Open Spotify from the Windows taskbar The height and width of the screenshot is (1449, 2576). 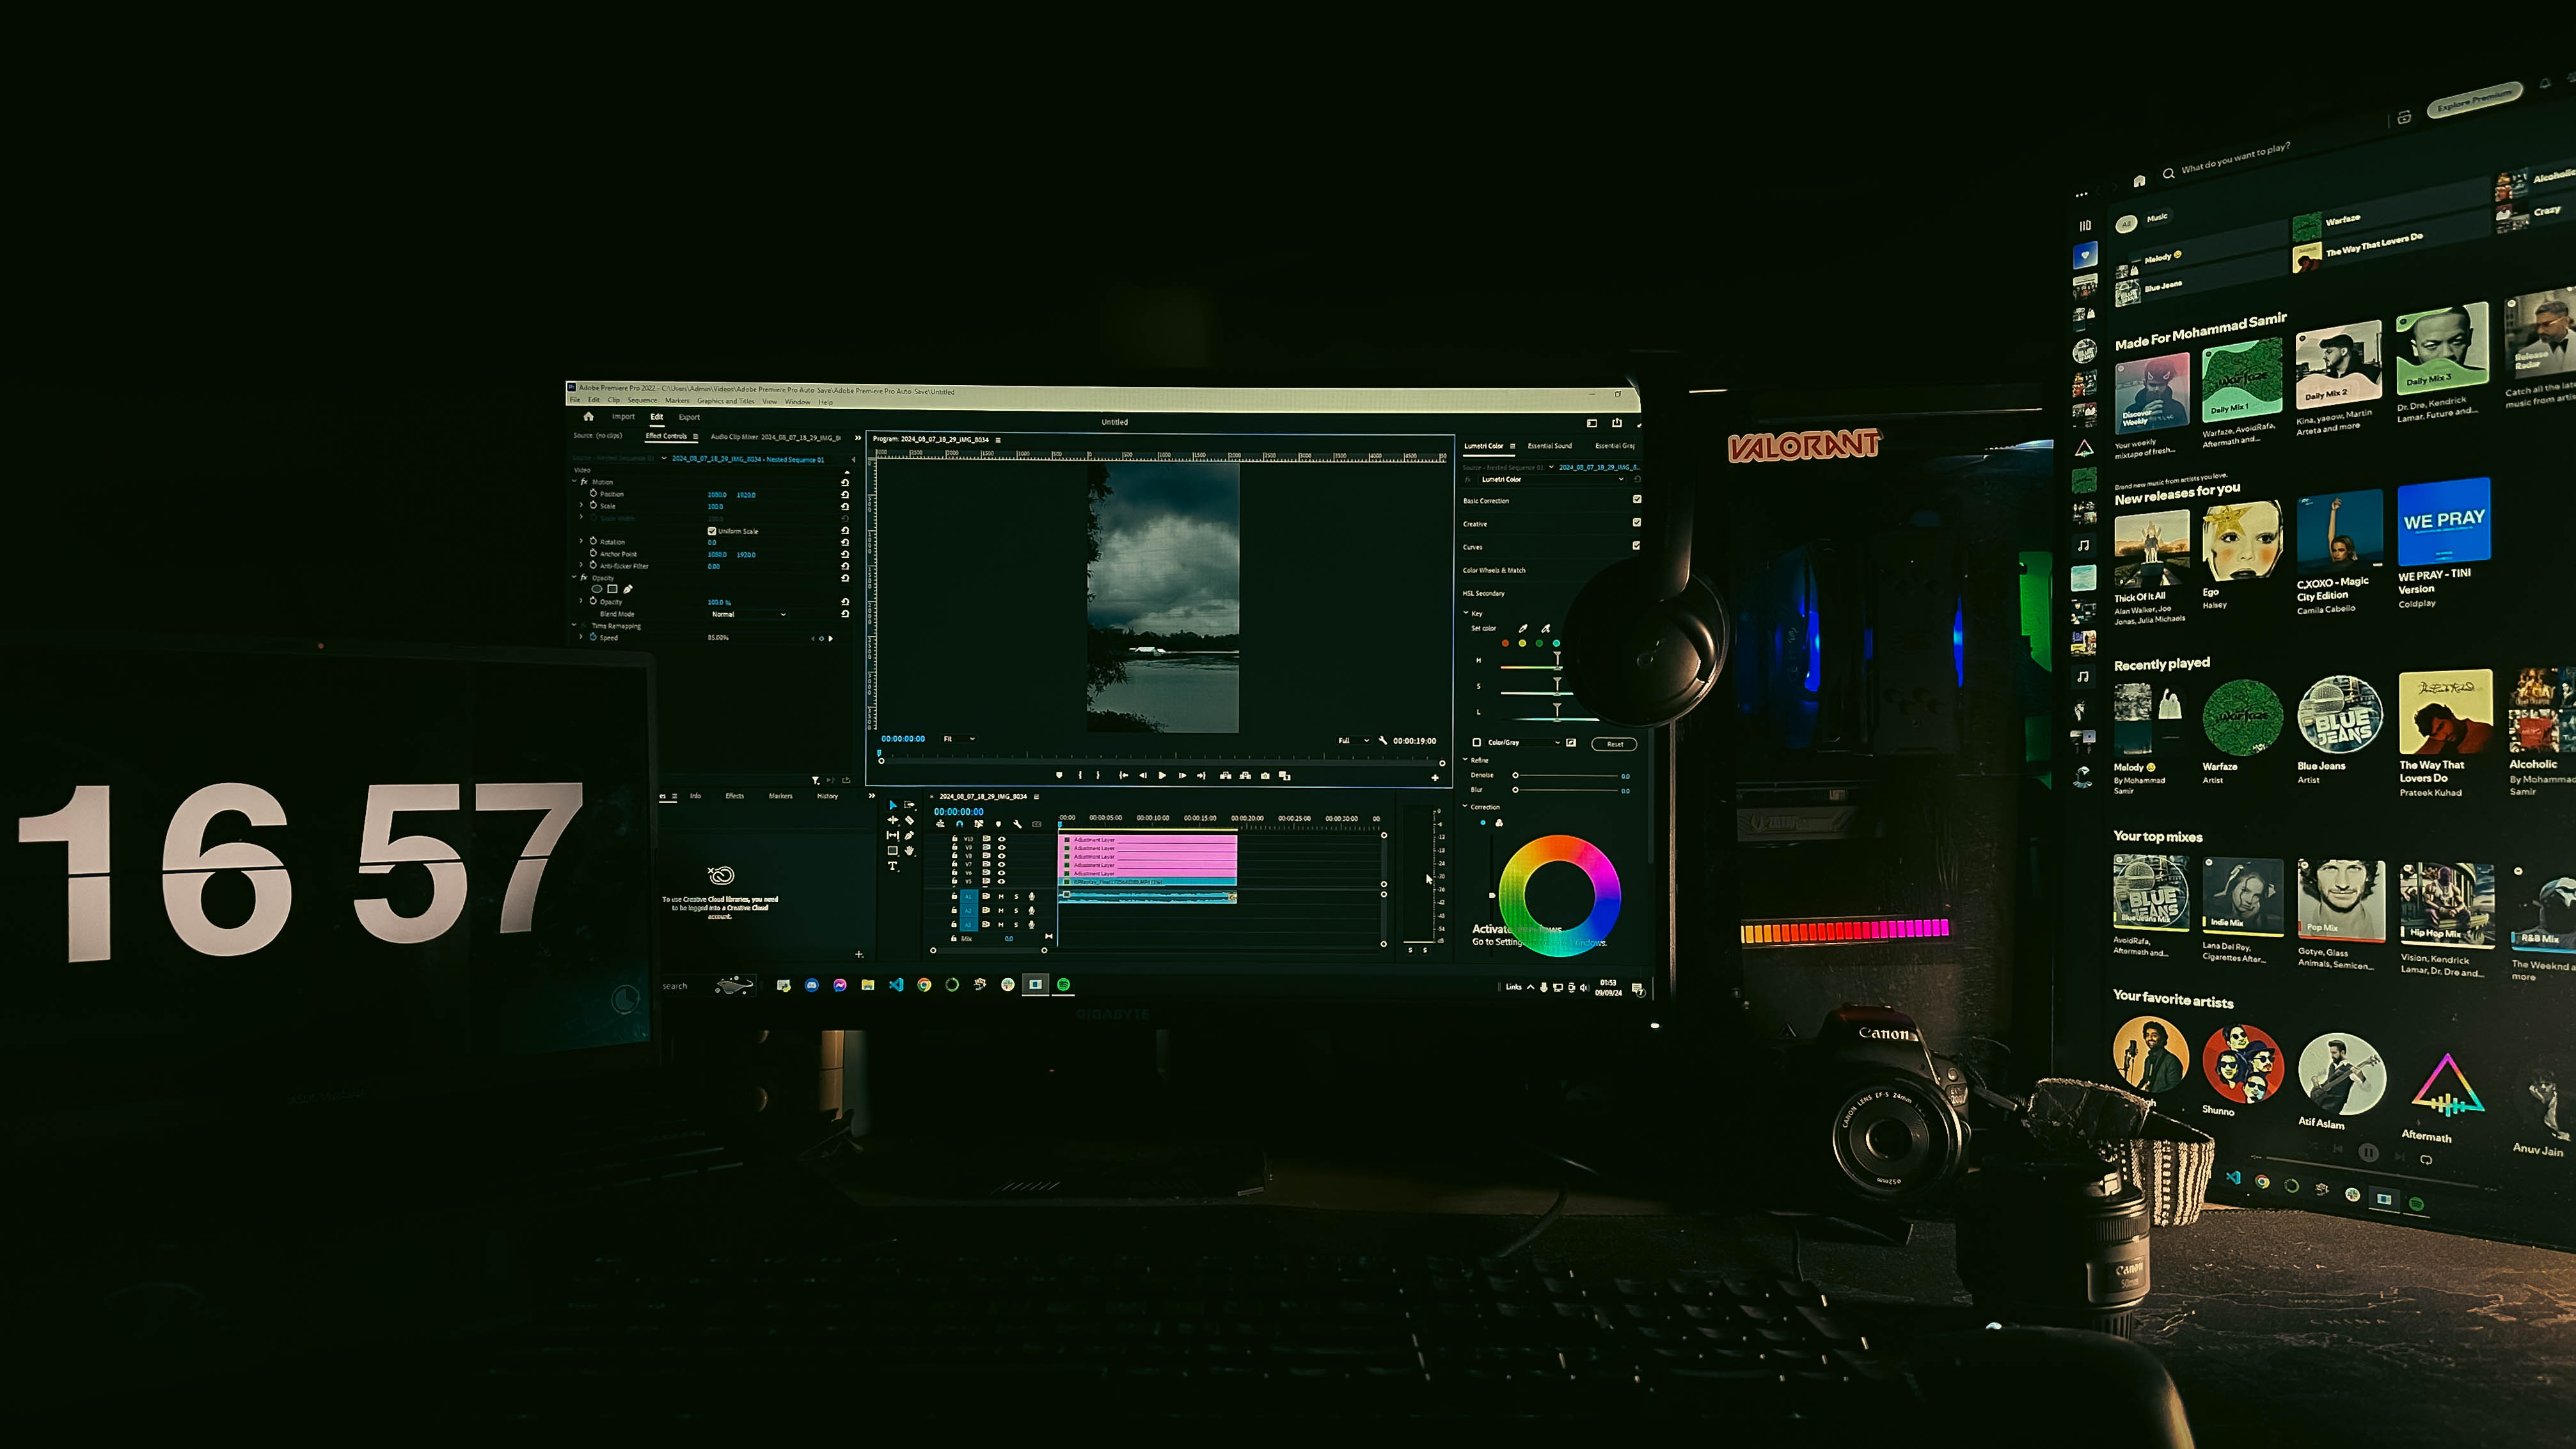[1064, 985]
